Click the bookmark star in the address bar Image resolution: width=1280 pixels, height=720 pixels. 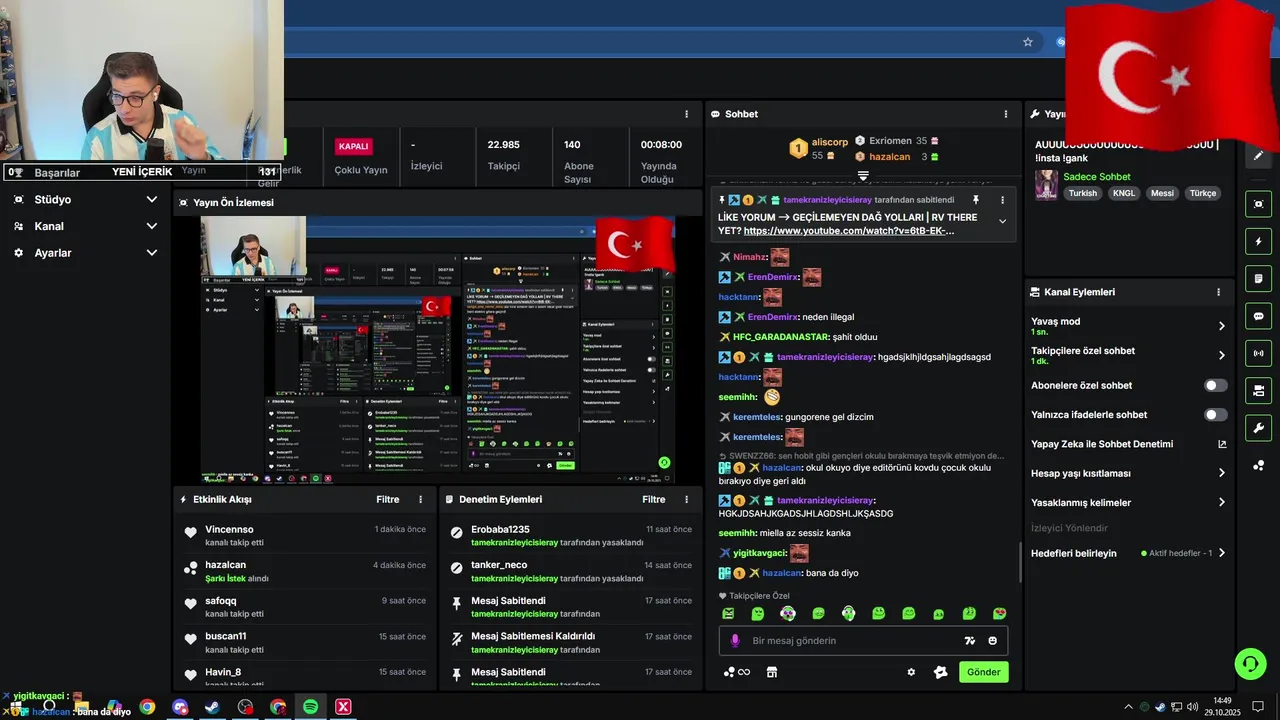[x=1027, y=42]
